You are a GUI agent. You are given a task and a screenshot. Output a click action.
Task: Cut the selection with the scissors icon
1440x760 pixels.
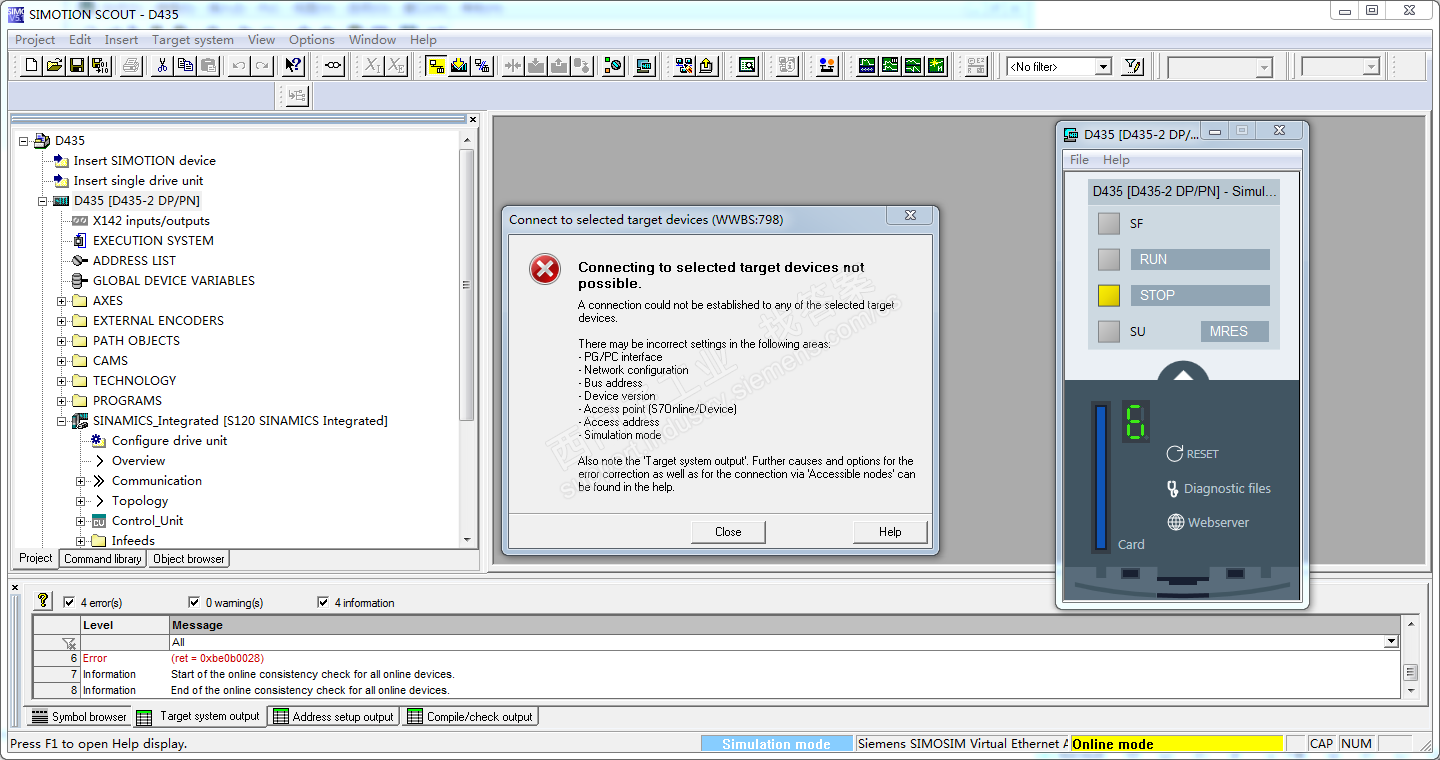[161, 66]
